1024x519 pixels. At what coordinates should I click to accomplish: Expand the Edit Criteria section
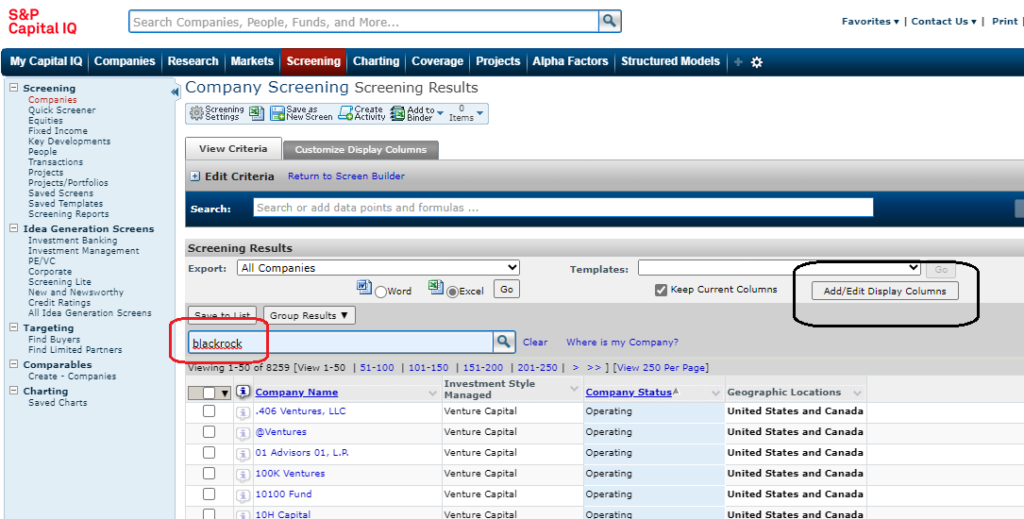tap(194, 176)
